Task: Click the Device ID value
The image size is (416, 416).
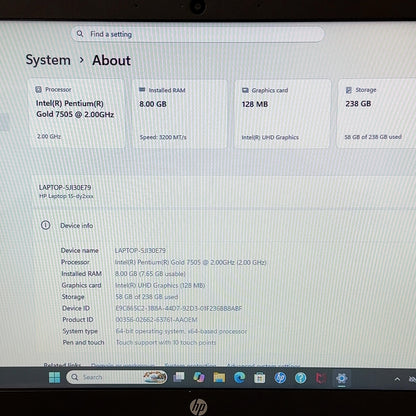Action: tap(179, 308)
